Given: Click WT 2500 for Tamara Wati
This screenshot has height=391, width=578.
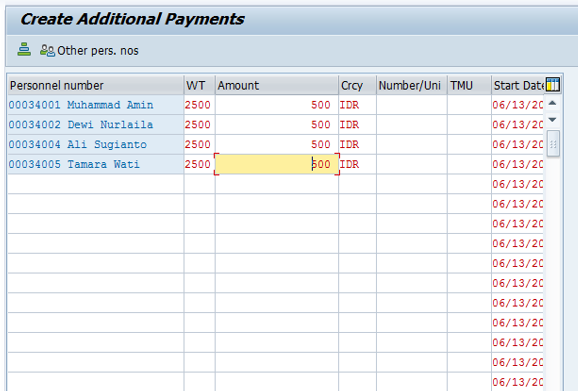Looking at the screenshot, I should click(199, 164).
